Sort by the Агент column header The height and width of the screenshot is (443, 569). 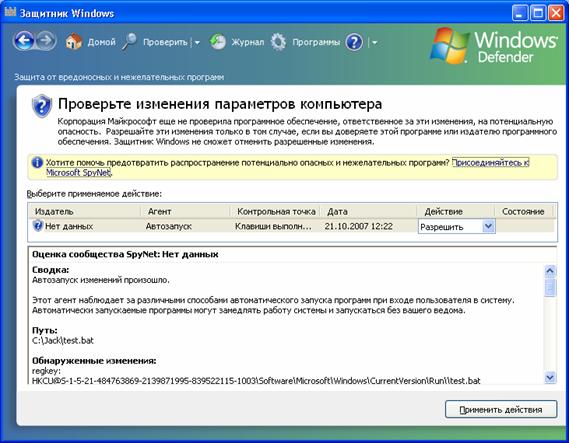tap(185, 211)
